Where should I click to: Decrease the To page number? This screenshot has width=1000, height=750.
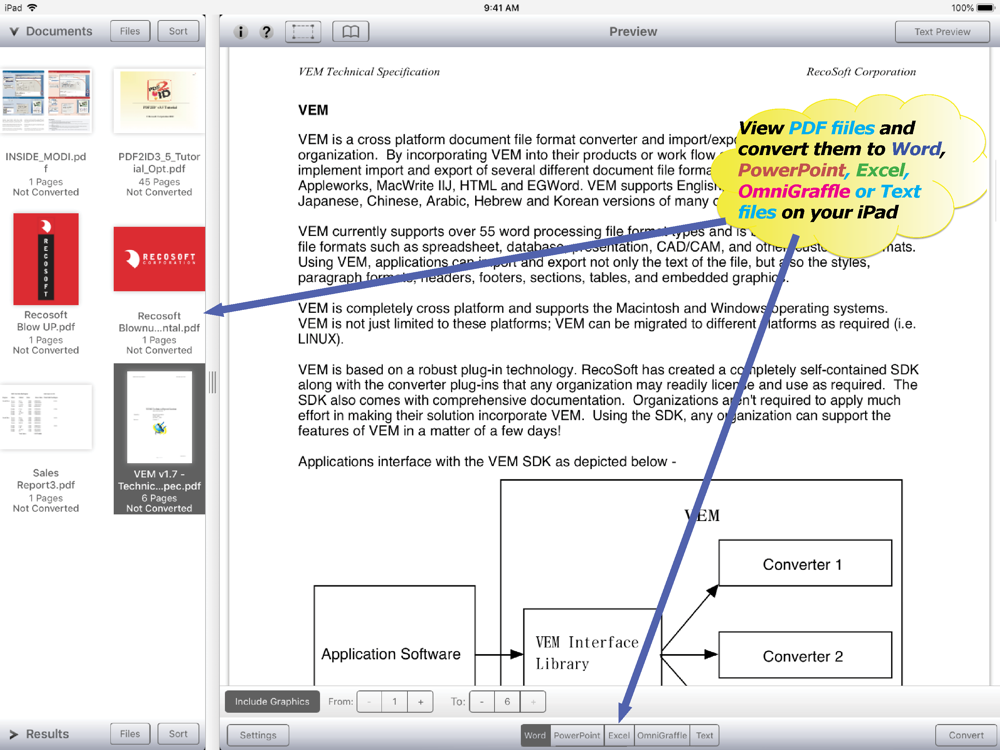(482, 702)
